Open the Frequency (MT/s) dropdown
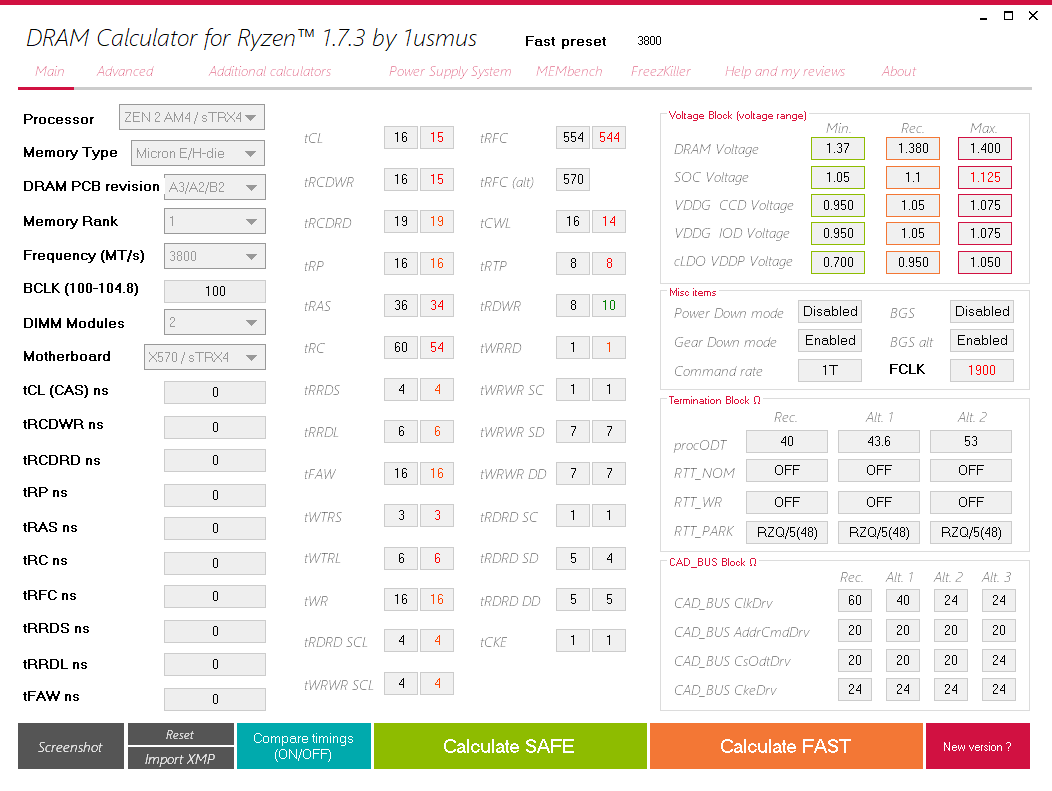The image size is (1052, 791). pos(215,256)
